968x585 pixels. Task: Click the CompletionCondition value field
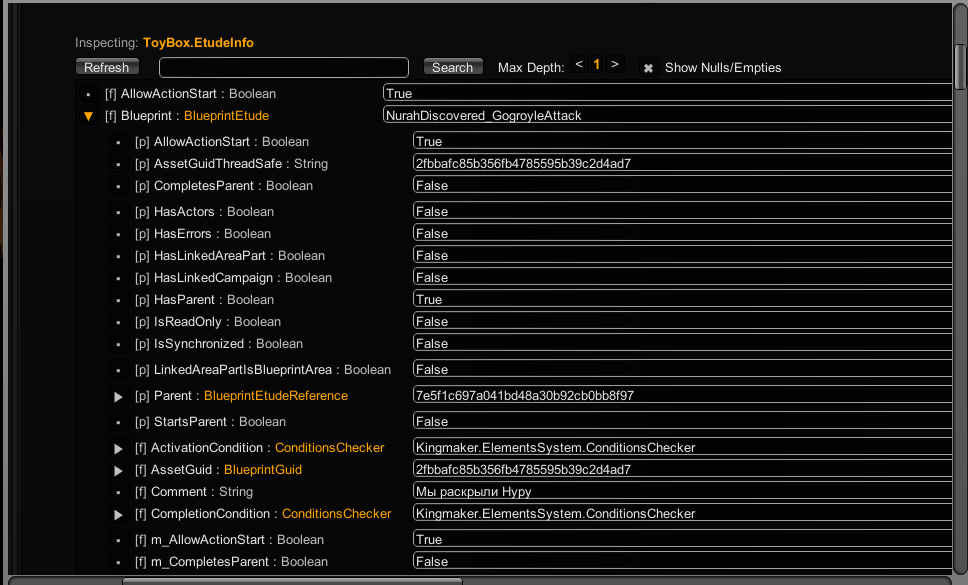682,513
